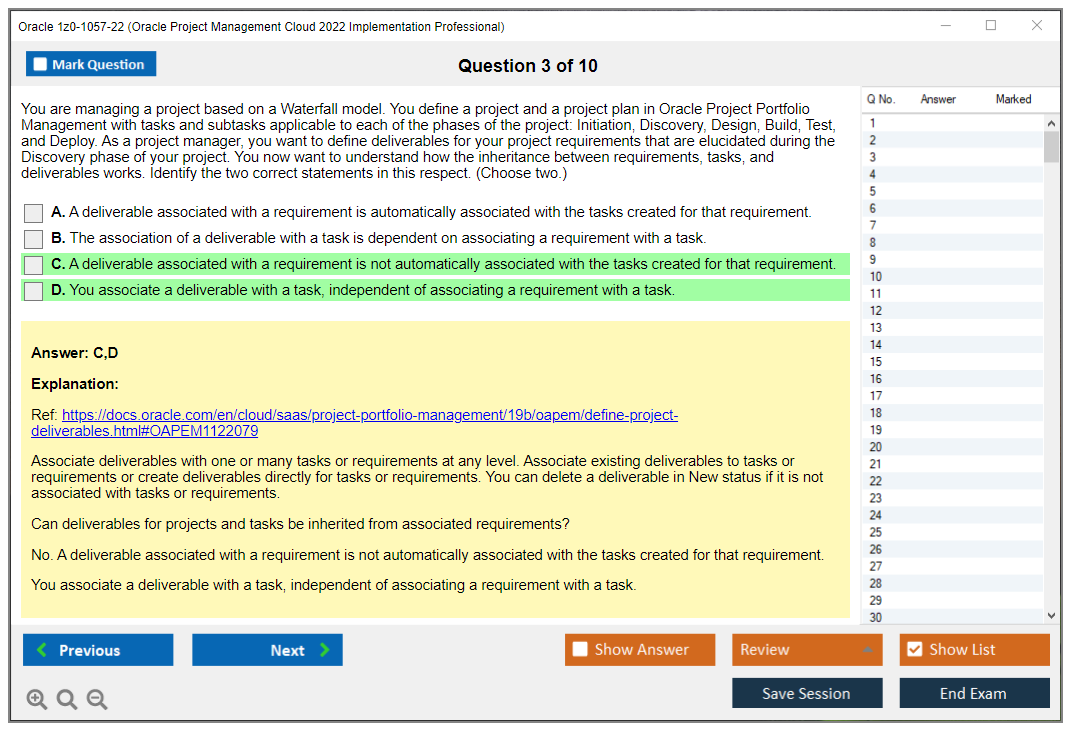
Task: Click the zoom-out magnifier icon
Action: 97,699
